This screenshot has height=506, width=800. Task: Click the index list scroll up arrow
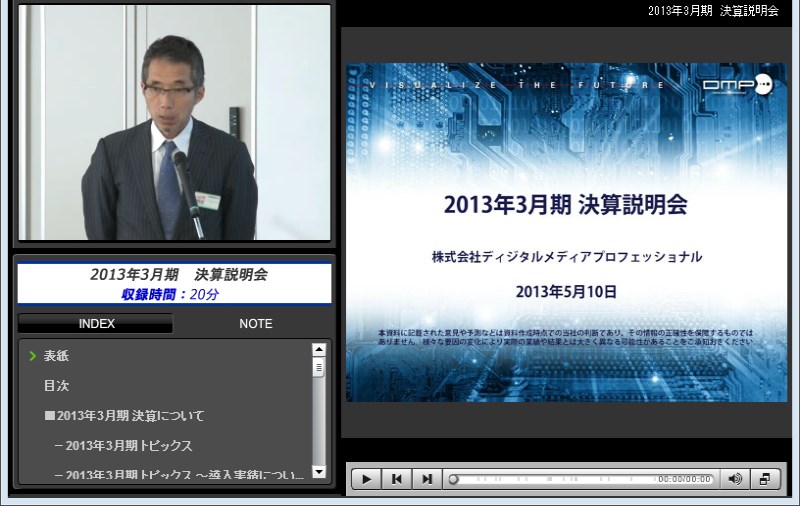(319, 349)
